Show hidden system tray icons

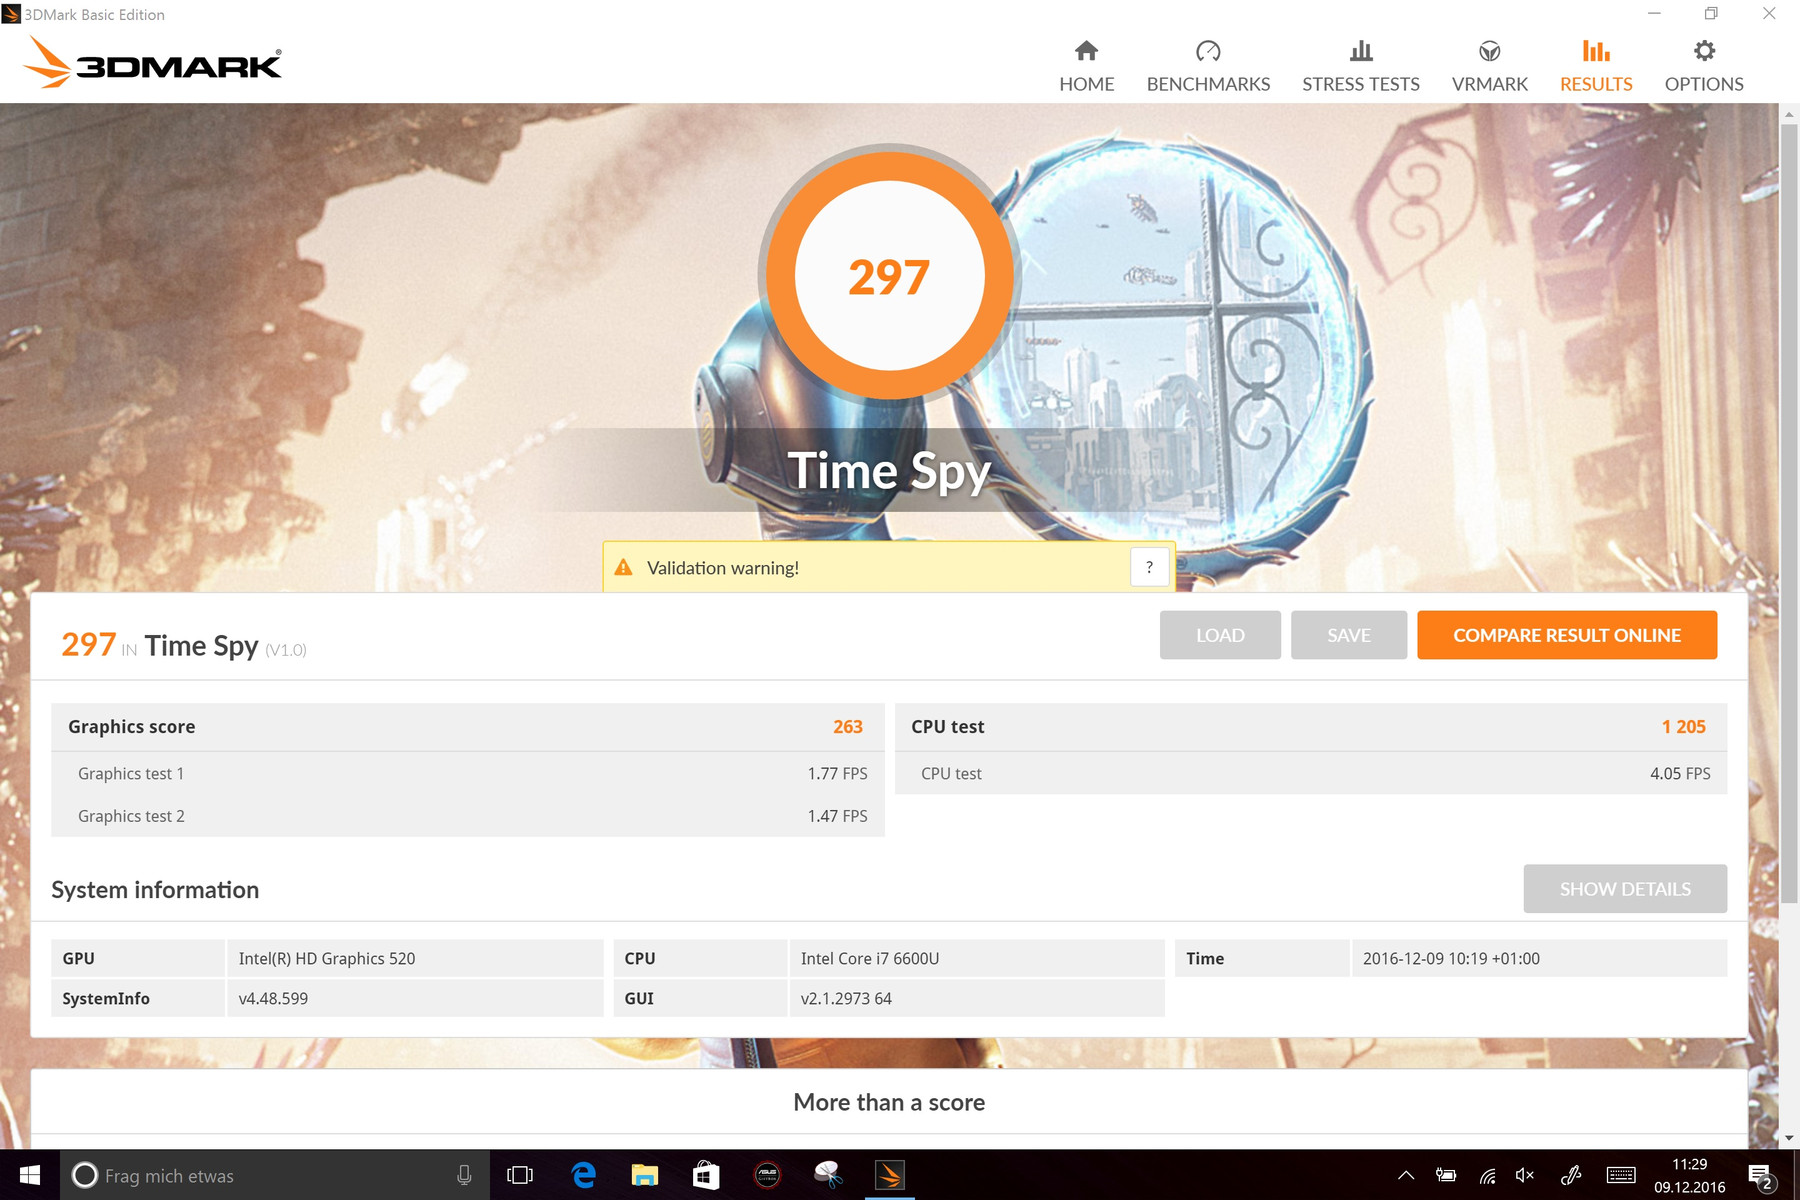click(1406, 1175)
